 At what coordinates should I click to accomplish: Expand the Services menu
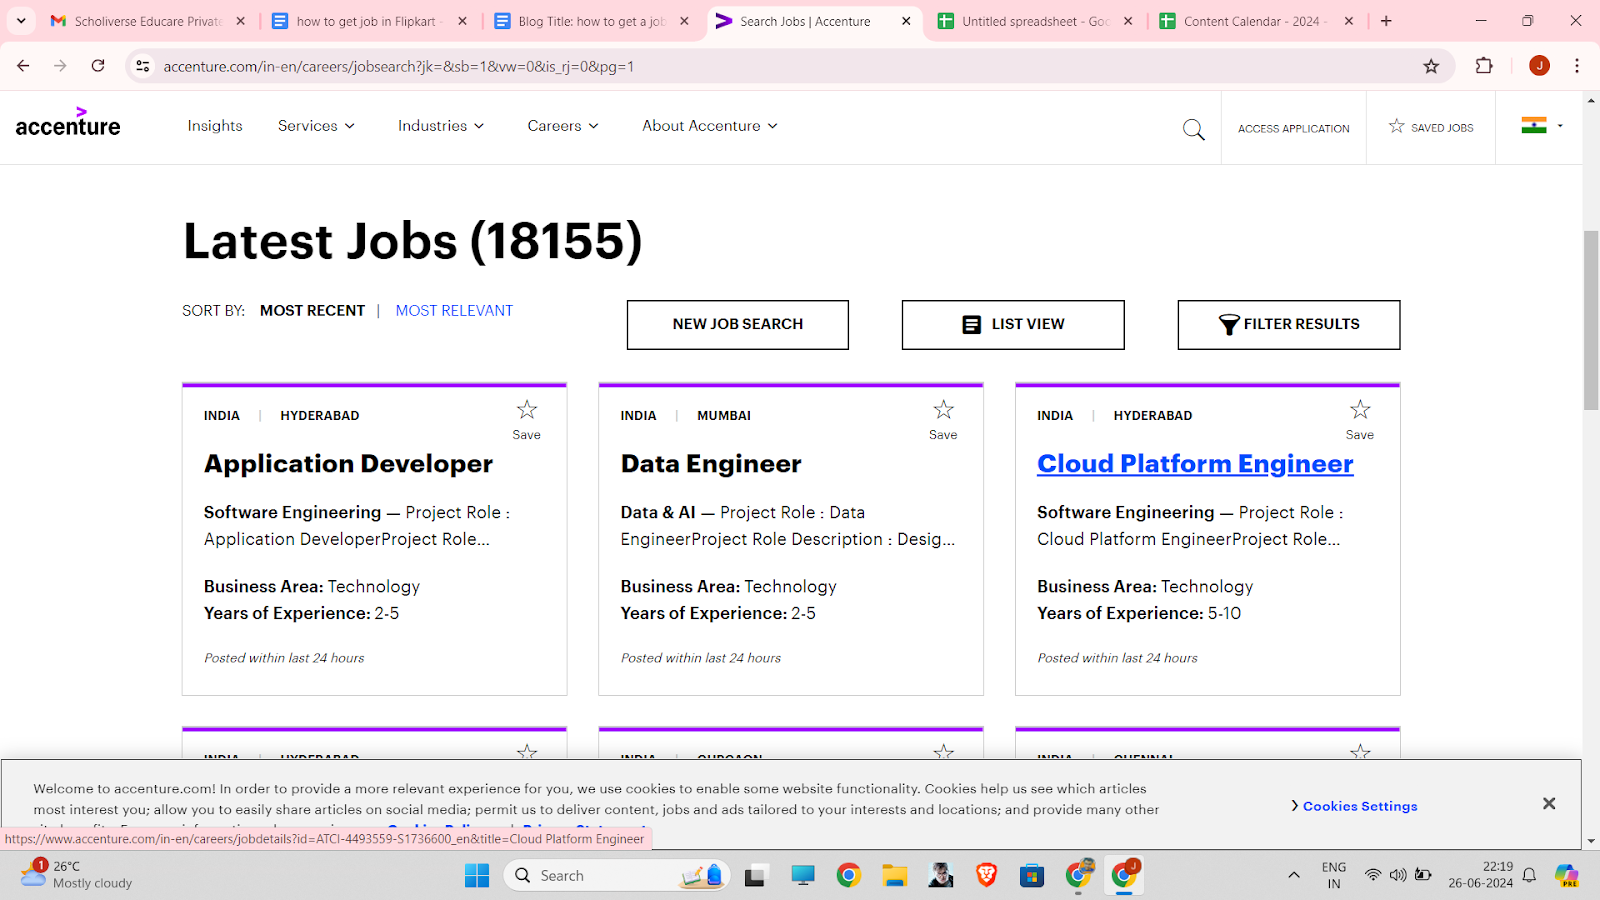pos(316,126)
